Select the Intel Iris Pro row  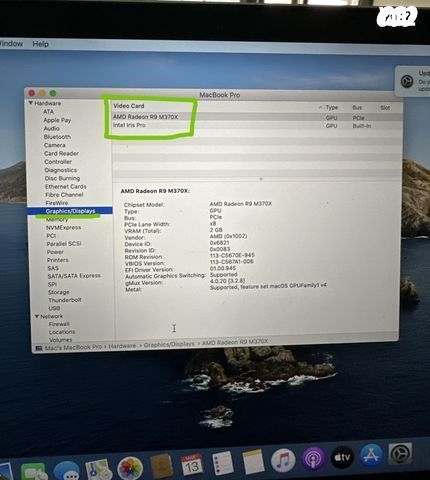click(x=257, y=125)
